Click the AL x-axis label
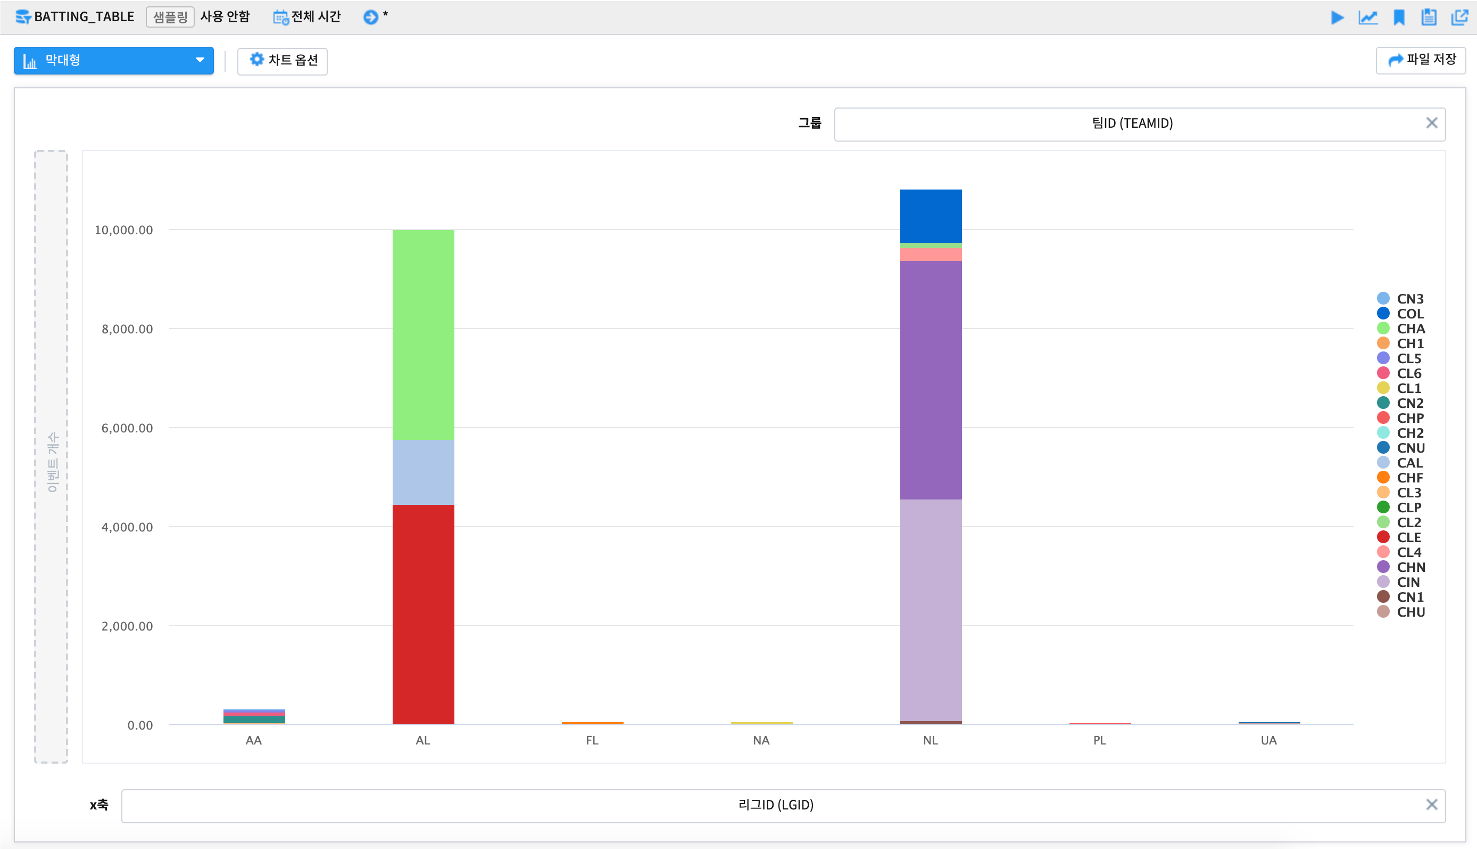This screenshot has width=1477, height=849. tap(423, 741)
